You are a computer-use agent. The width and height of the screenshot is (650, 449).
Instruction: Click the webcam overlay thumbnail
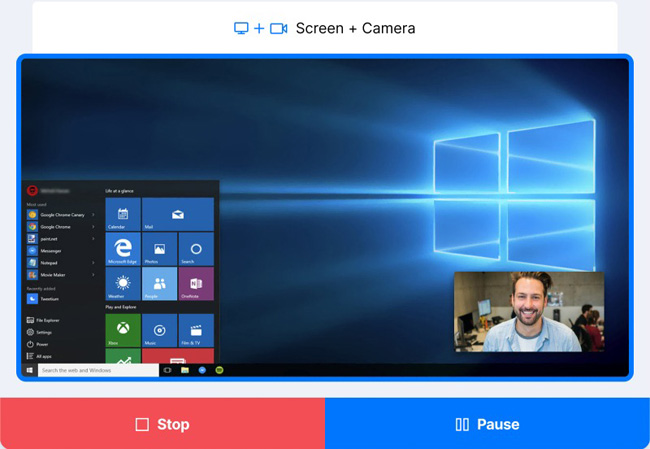(529, 311)
